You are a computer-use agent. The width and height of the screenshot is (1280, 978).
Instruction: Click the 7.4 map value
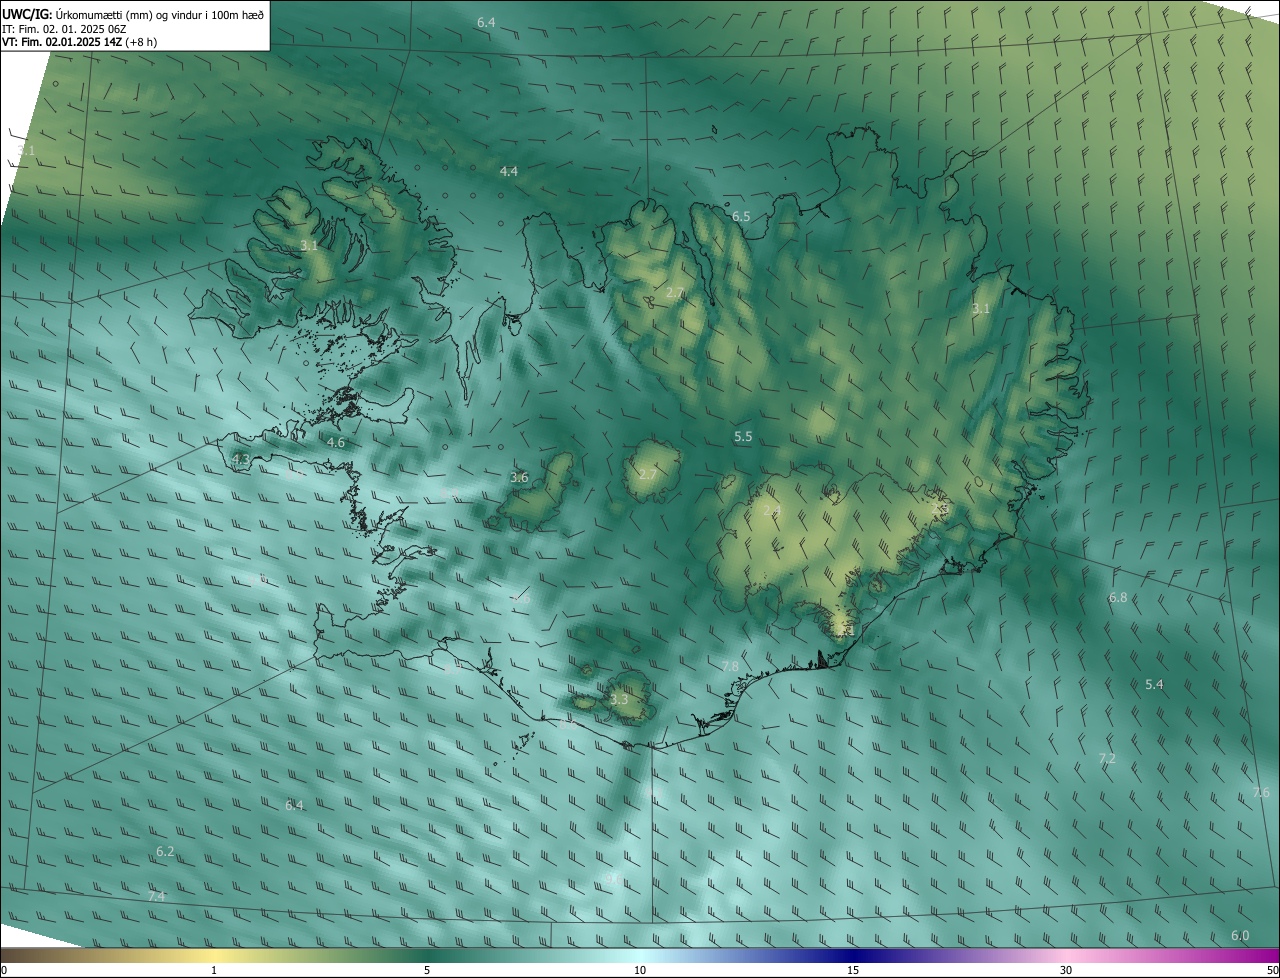point(156,897)
